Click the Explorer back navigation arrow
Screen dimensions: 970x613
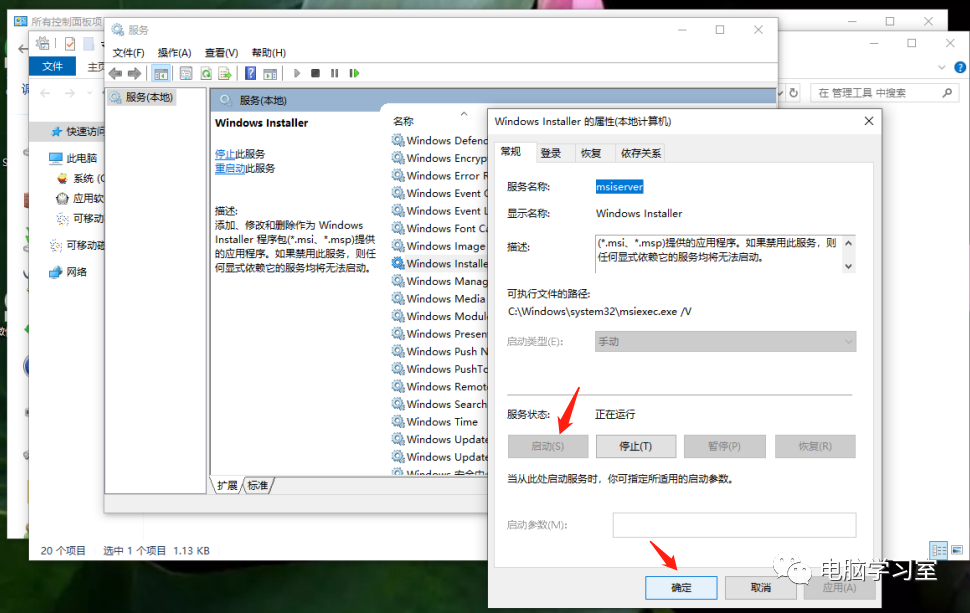[x=45, y=93]
